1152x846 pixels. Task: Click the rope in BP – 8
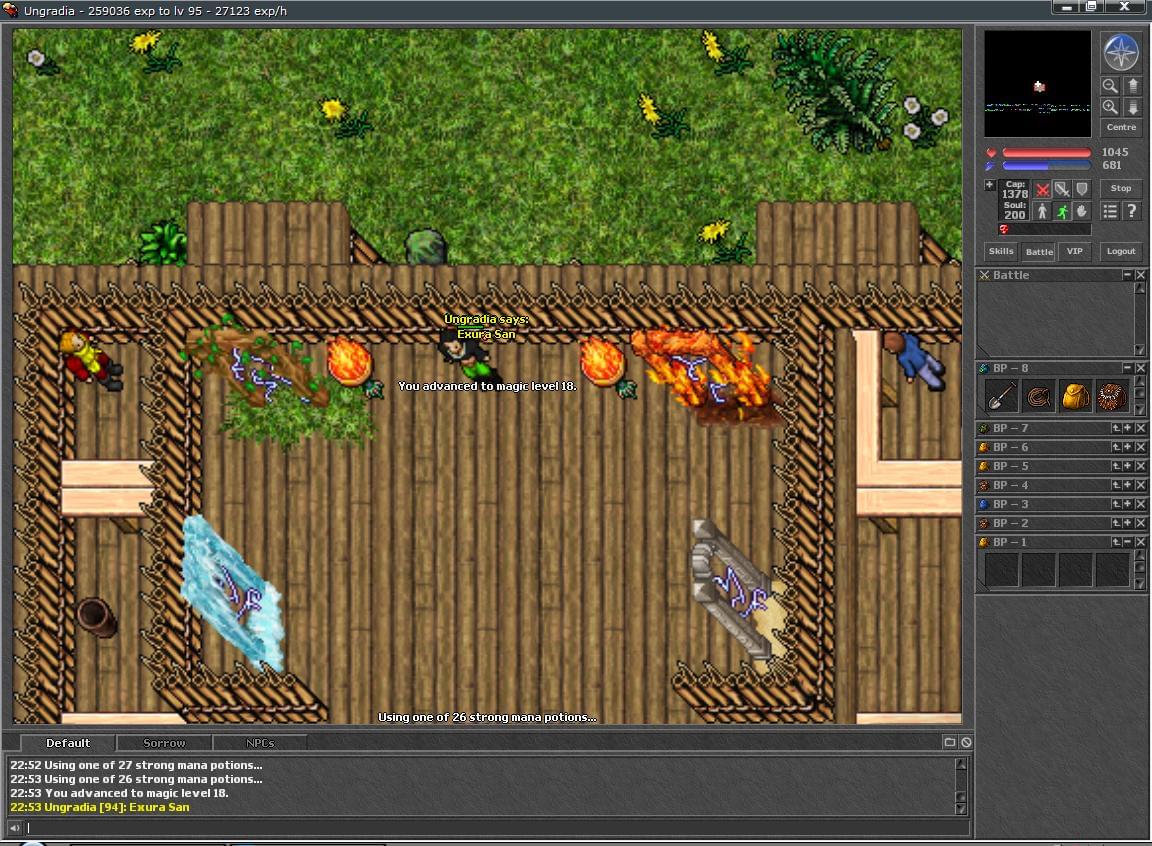1038,397
